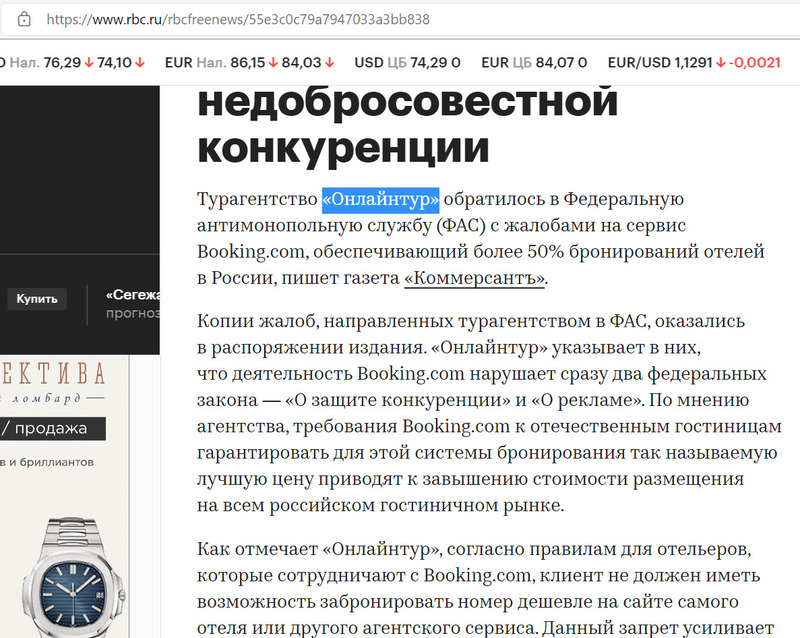Click the red down arrow after 76,29
This screenshot has height=638, width=800.
89,62
